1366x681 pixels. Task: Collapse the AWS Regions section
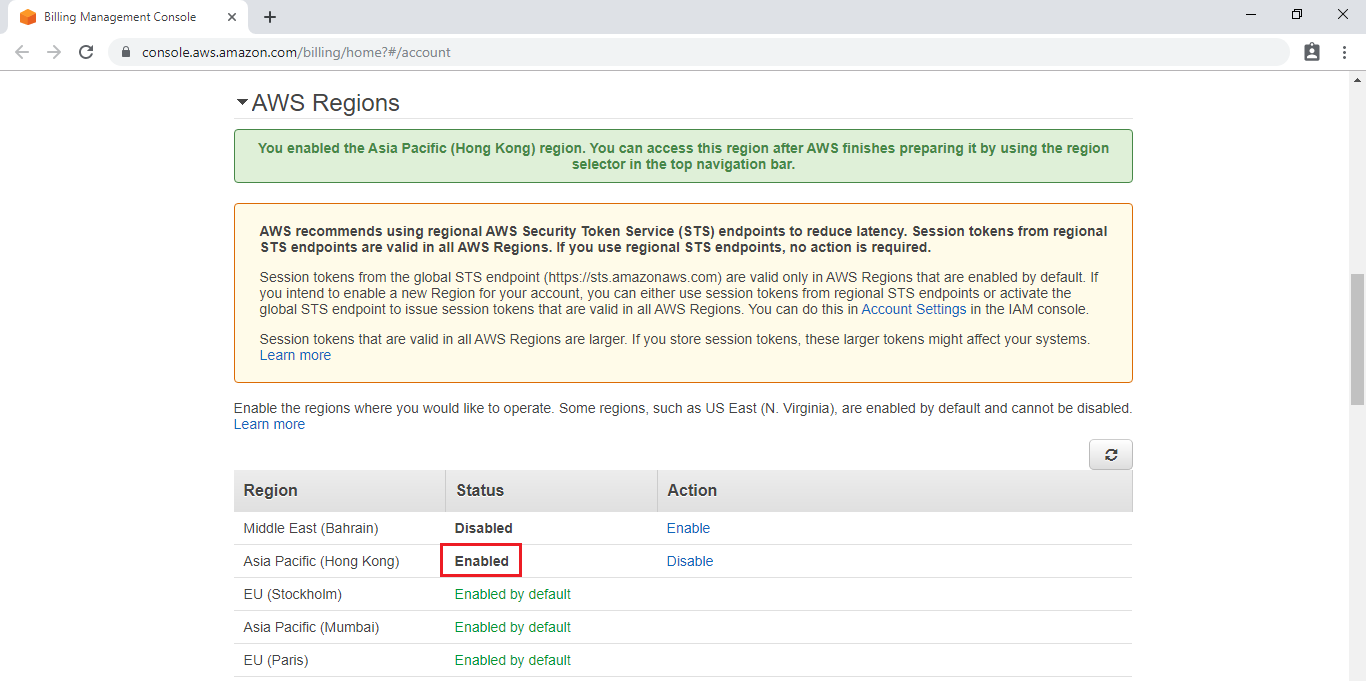[x=242, y=103]
